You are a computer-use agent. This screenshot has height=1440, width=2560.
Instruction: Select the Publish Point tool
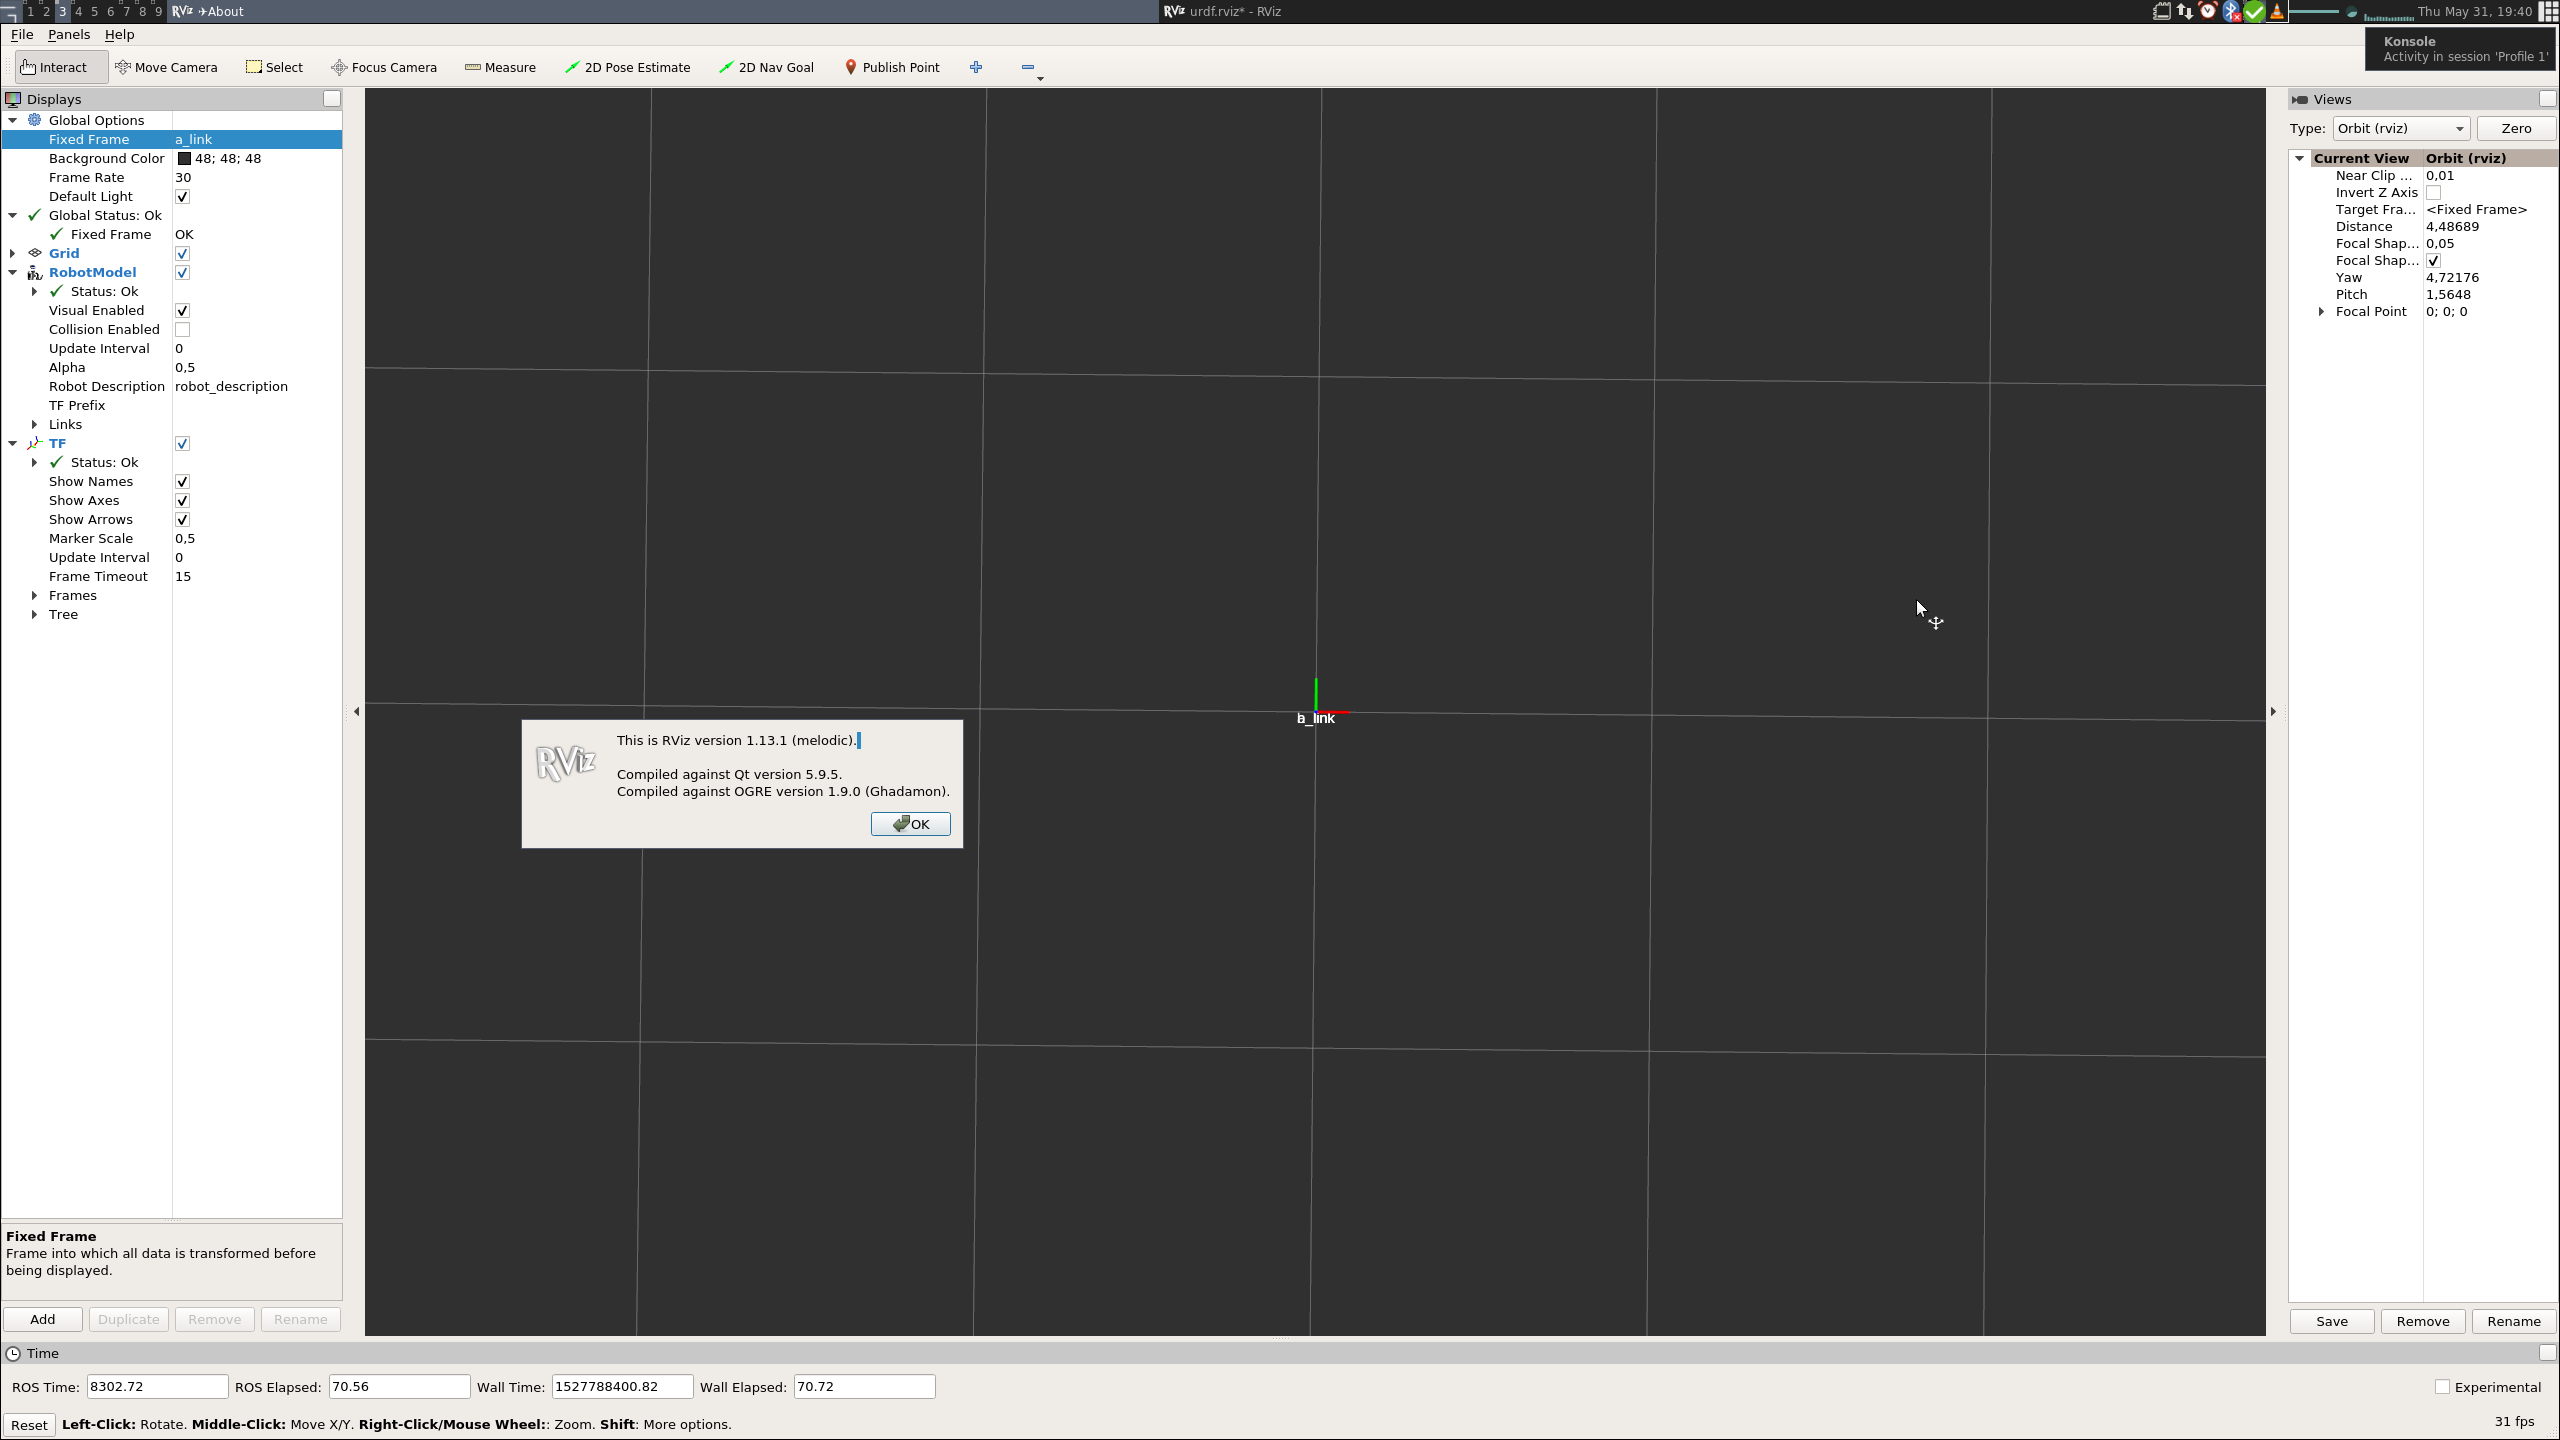pyautogui.click(x=891, y=67)
